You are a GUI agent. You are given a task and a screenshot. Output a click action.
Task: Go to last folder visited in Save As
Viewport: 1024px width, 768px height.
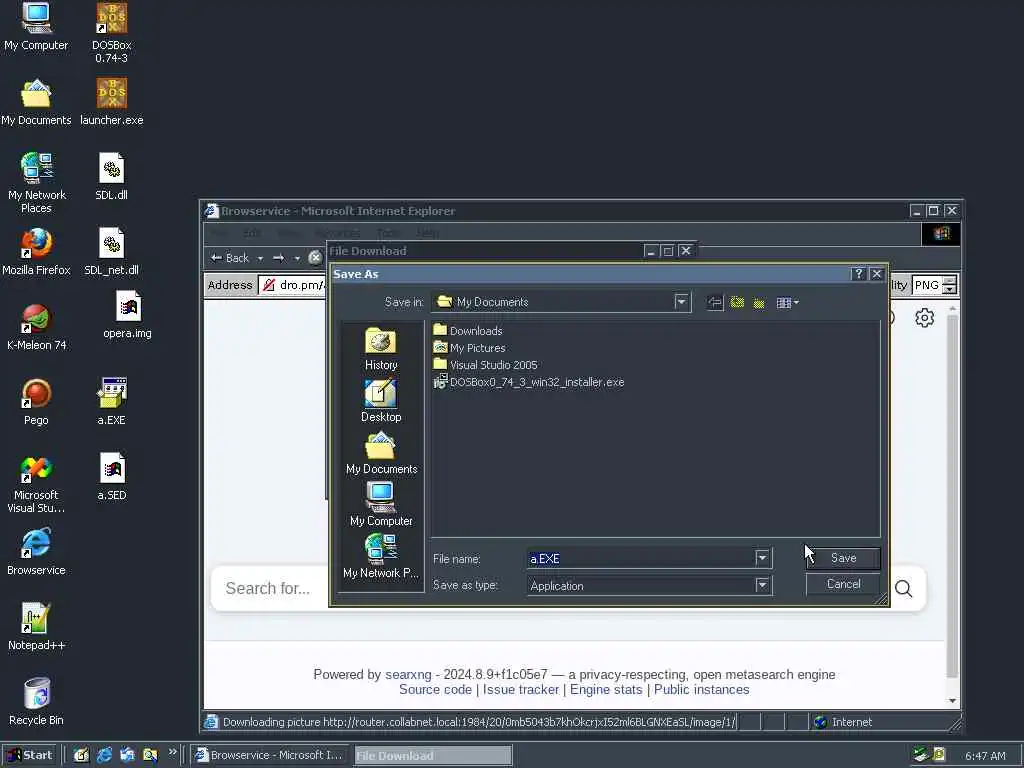click(715, 302)
